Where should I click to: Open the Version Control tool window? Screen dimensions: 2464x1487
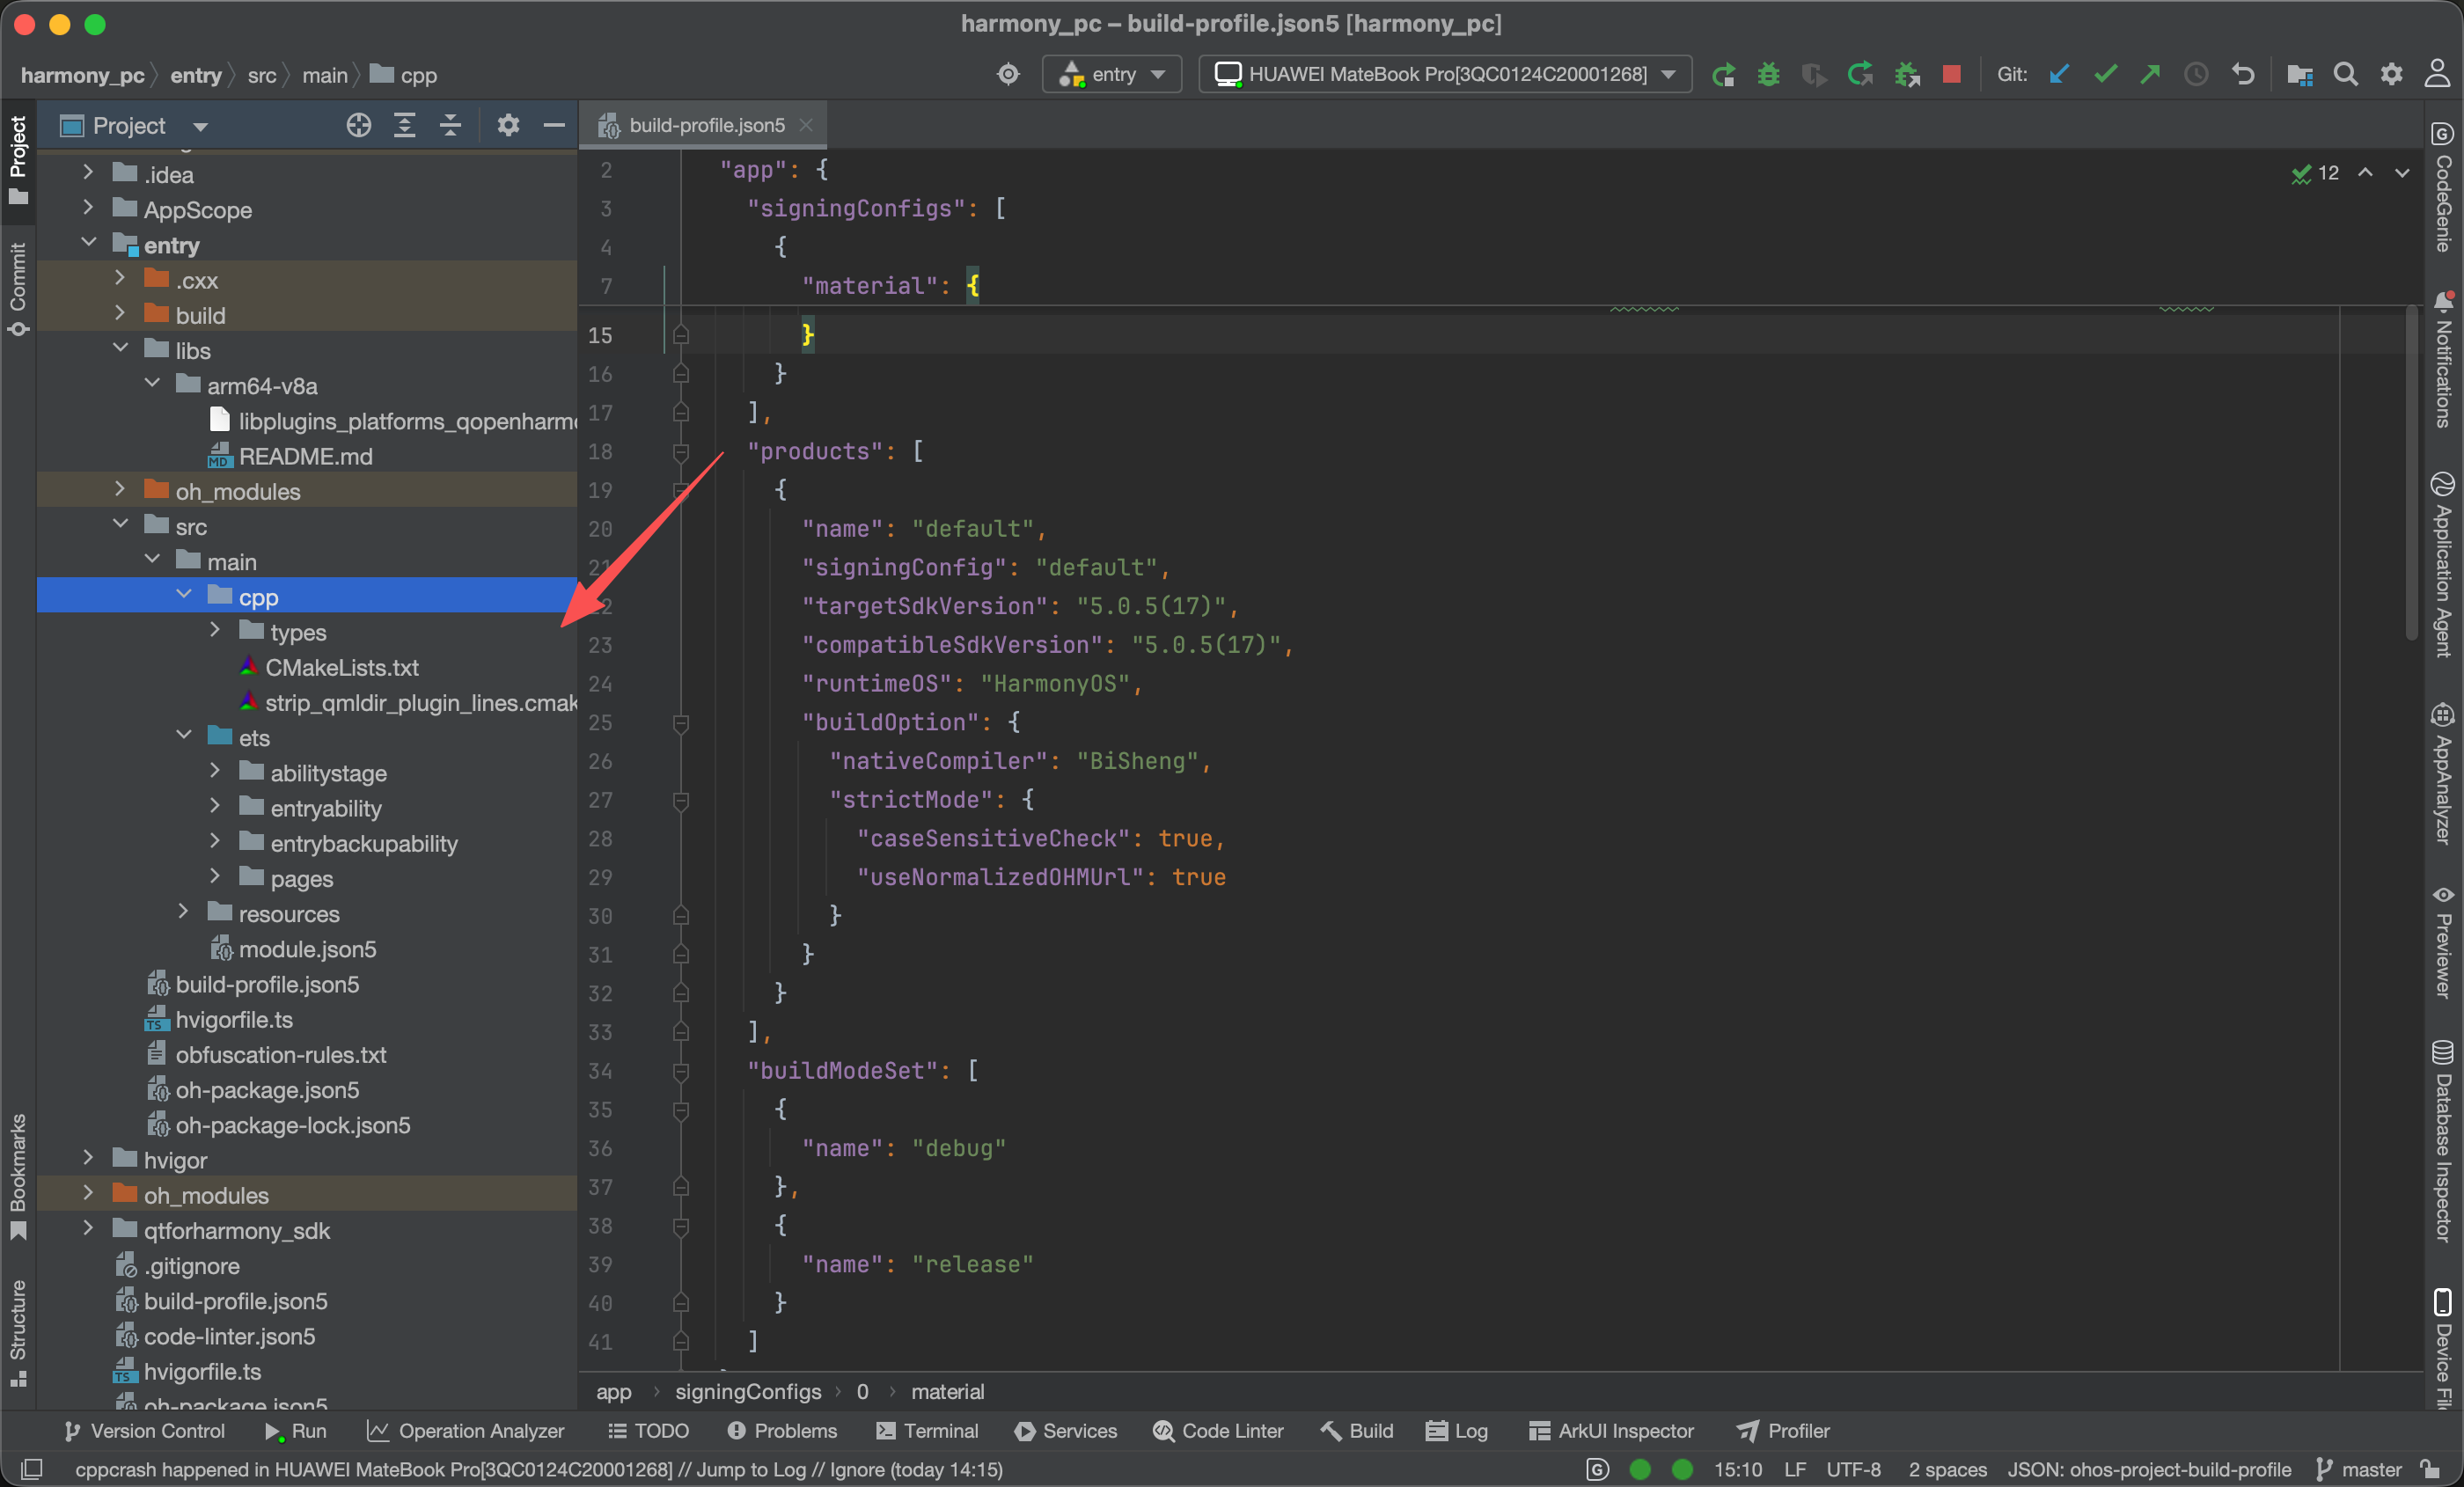(x=144, y=1430)
